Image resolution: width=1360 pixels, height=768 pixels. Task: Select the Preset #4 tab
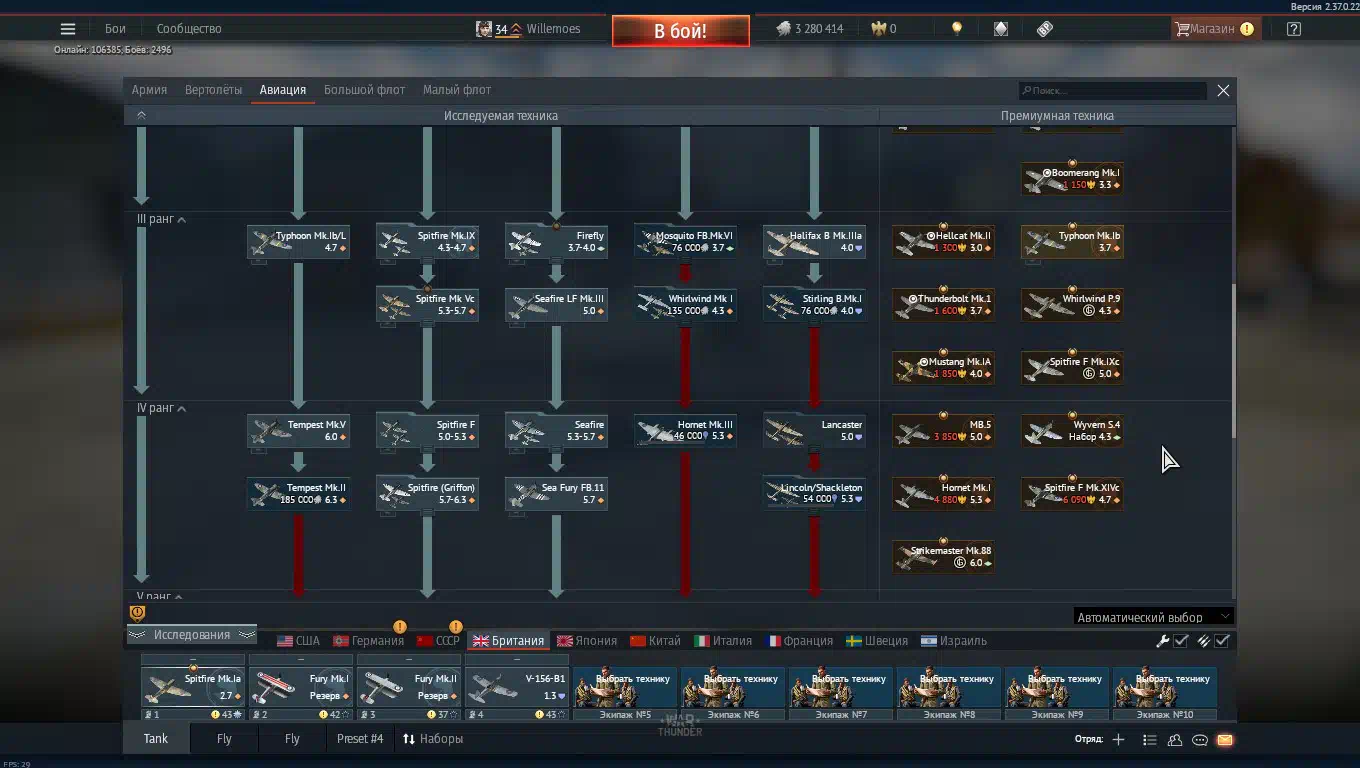coord(360,739)
